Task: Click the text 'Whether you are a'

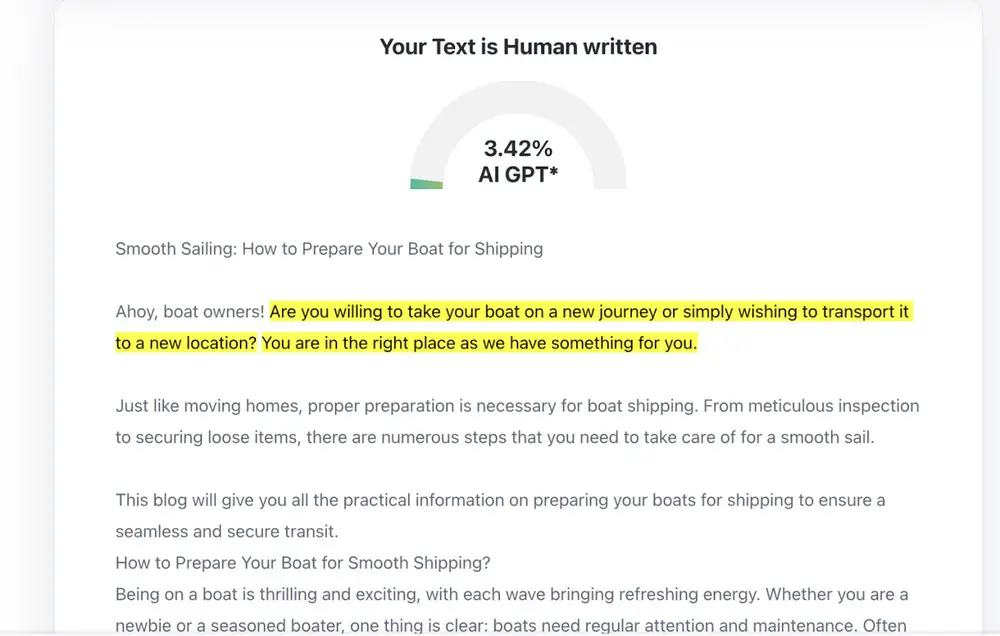Action: (x=837, y=595)
